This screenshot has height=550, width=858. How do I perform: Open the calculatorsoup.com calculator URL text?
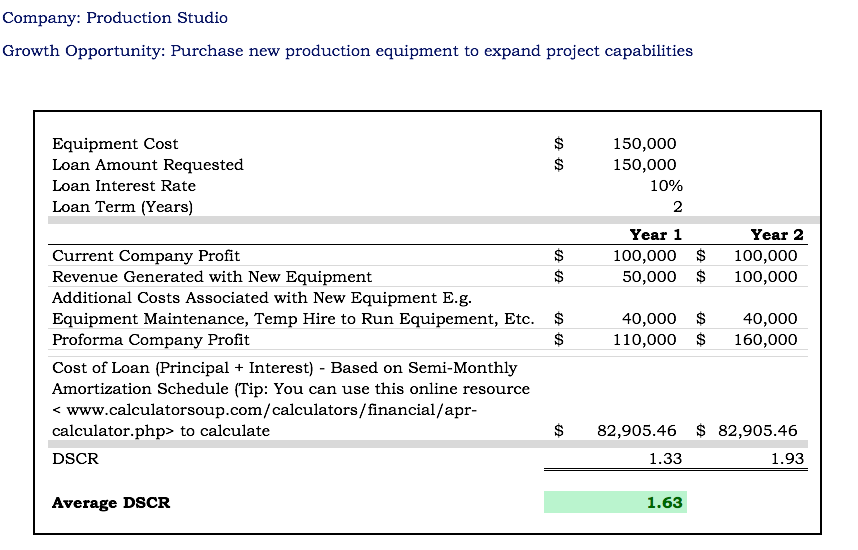point(264,420)
